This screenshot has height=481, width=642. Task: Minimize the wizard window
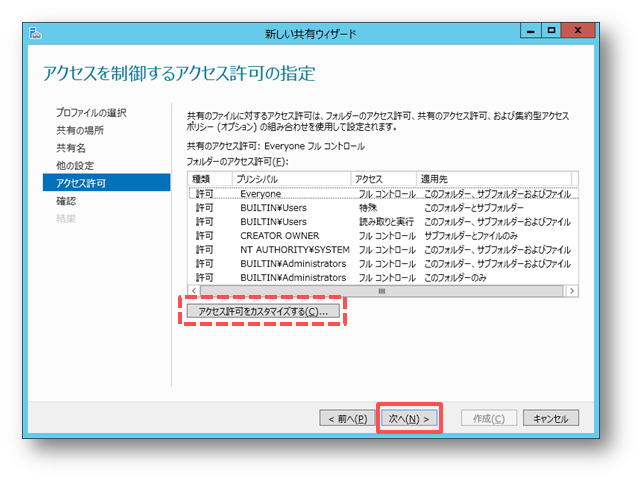[x=531, y=31]
